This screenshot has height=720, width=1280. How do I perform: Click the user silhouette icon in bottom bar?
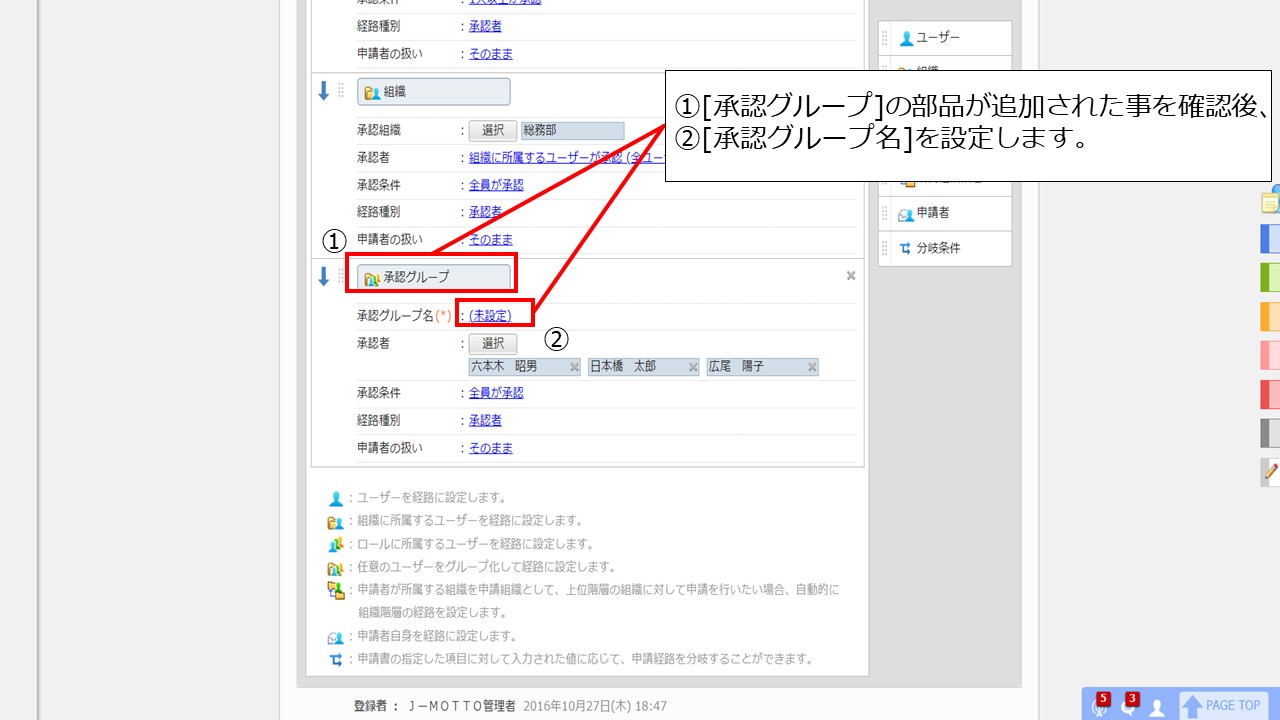[1157, 707]
